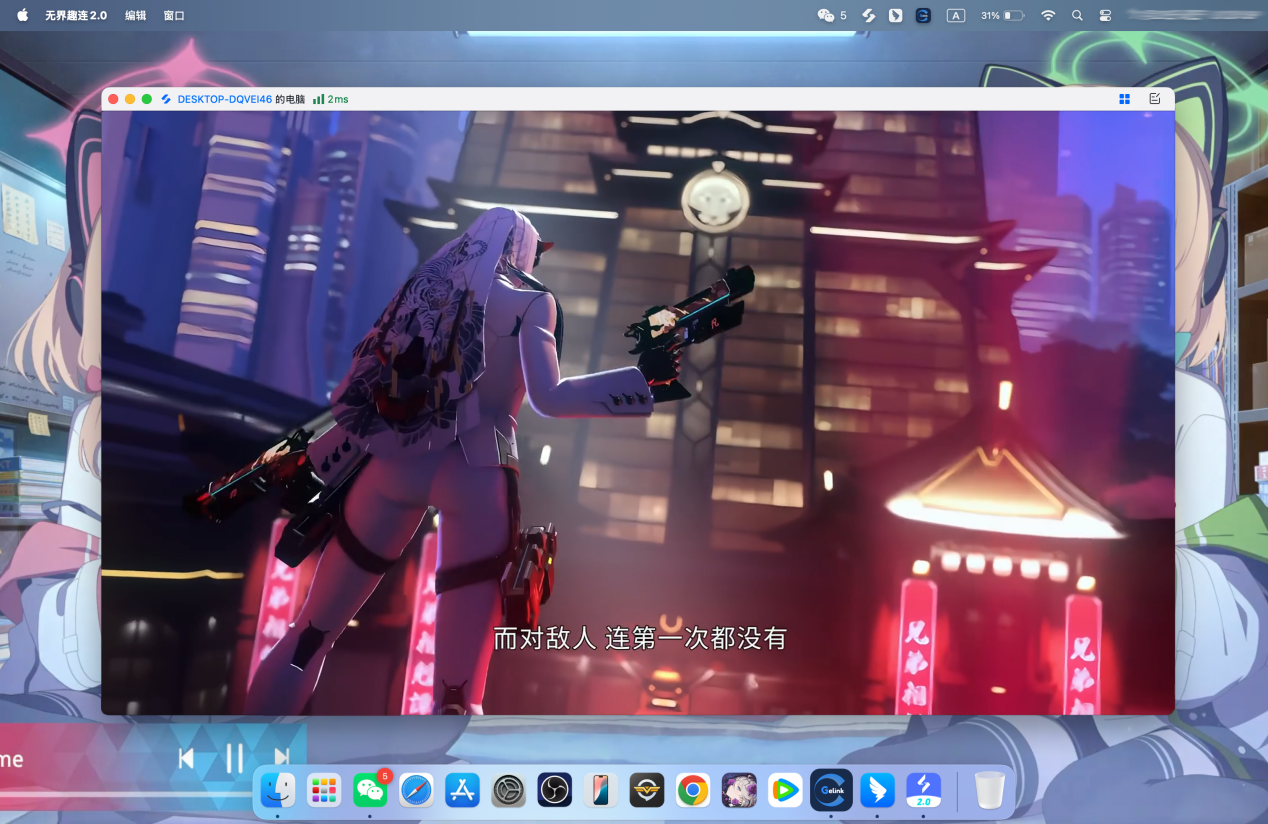The height and width of the screenshot is (824, 1268).
Task: Open the battery status showing 31%
Action: (1002, 15)
